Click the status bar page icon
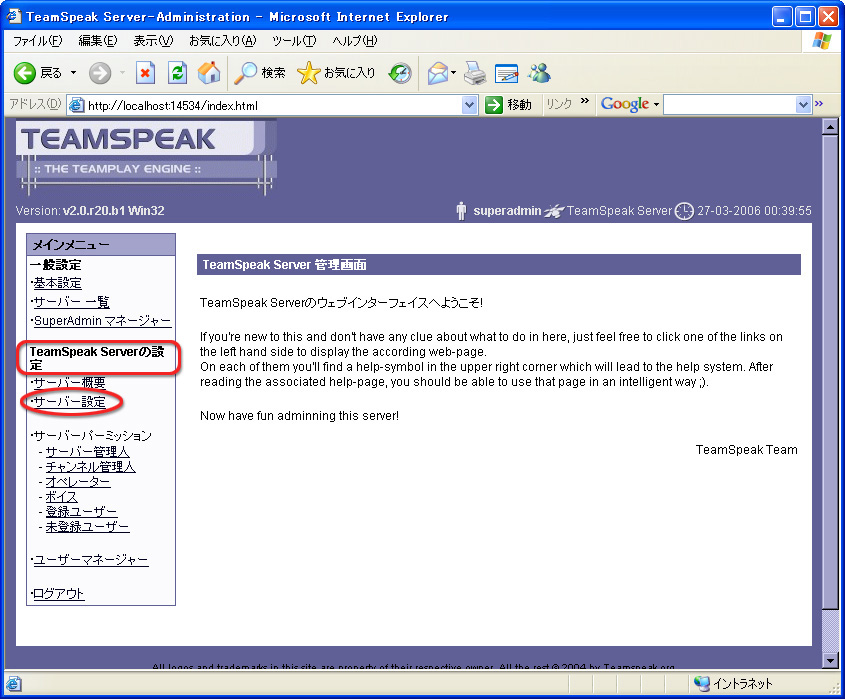 click(x=14, y=684)
